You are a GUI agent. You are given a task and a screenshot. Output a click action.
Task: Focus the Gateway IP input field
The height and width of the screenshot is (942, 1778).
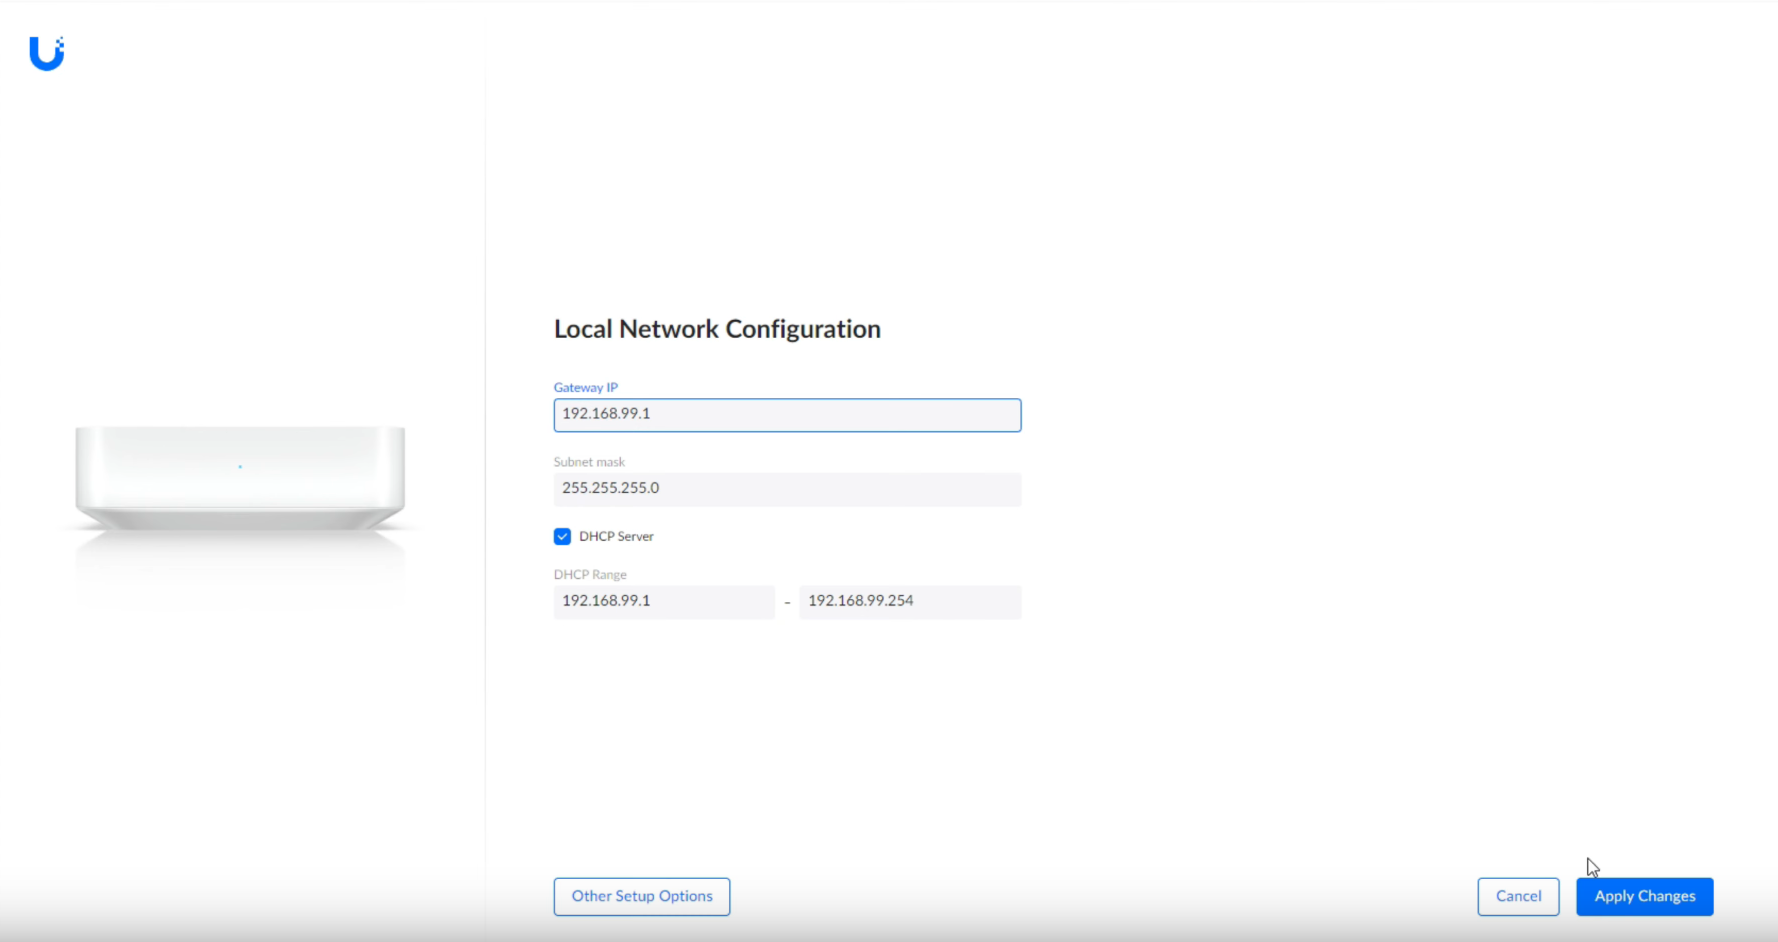(x=787, y=415)
